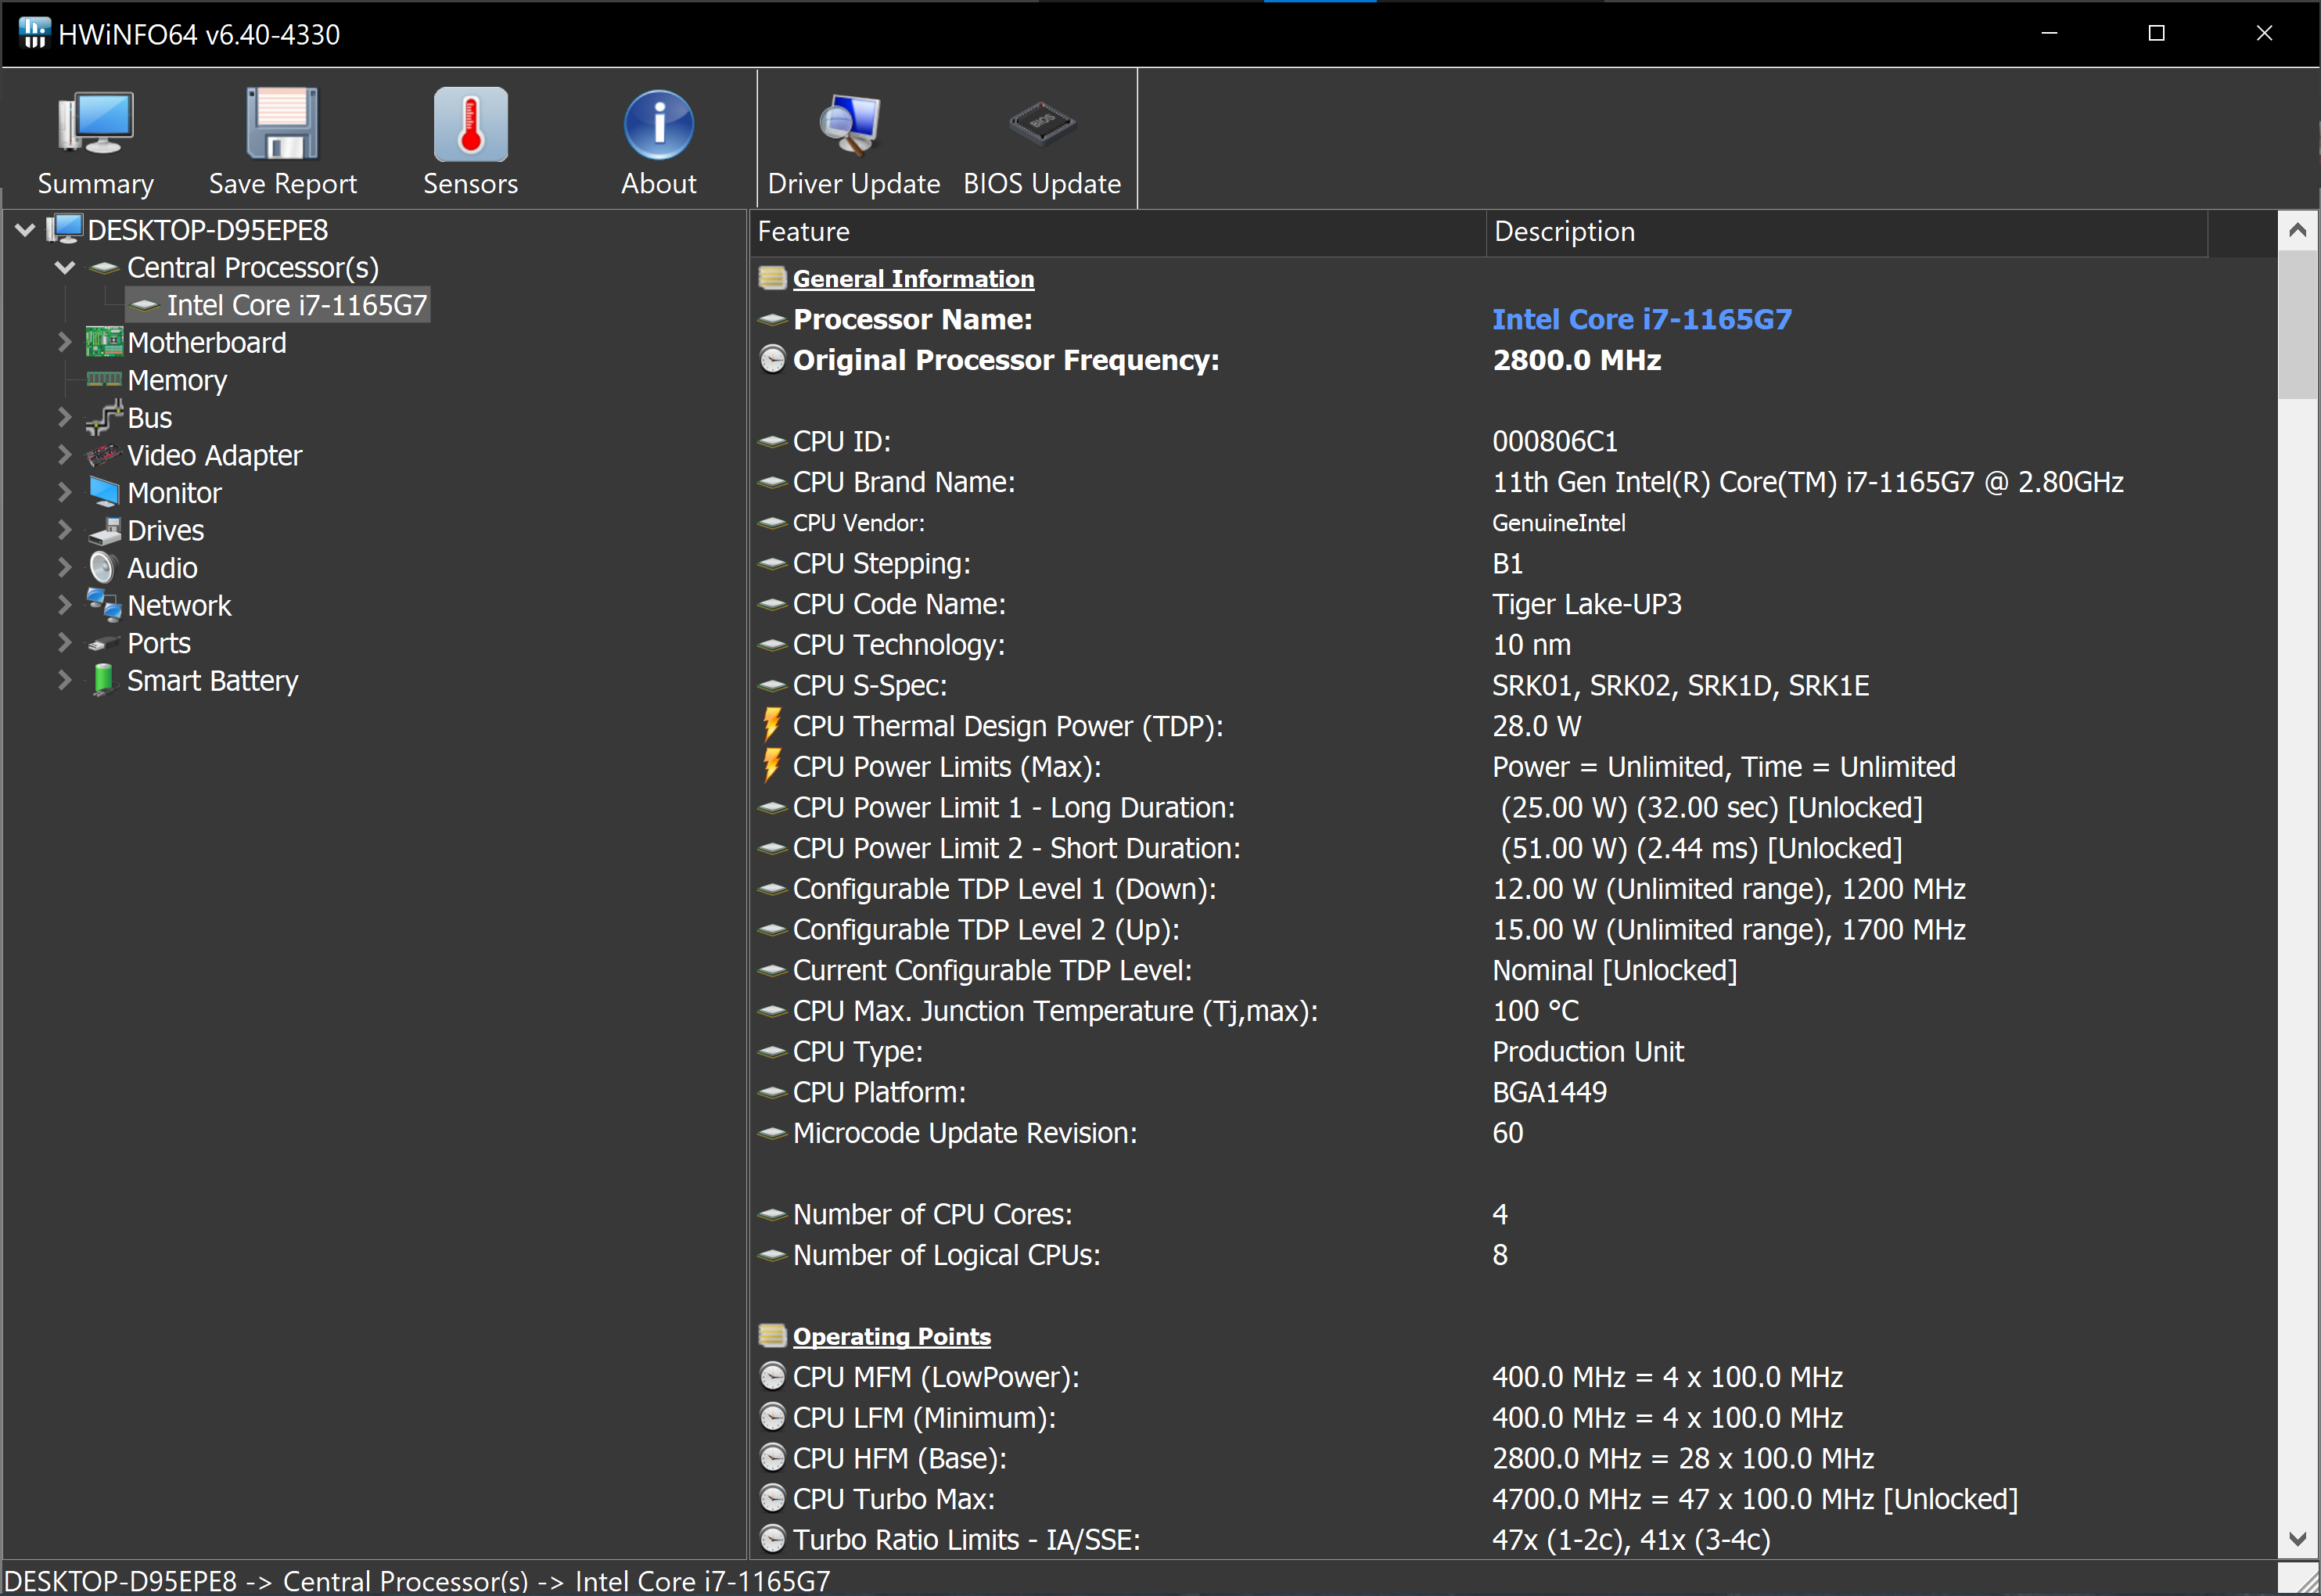Select the DESKTOP-D95EPE8 computer icon
The height and width of the screenshot is (1596, 2321).
65,229
